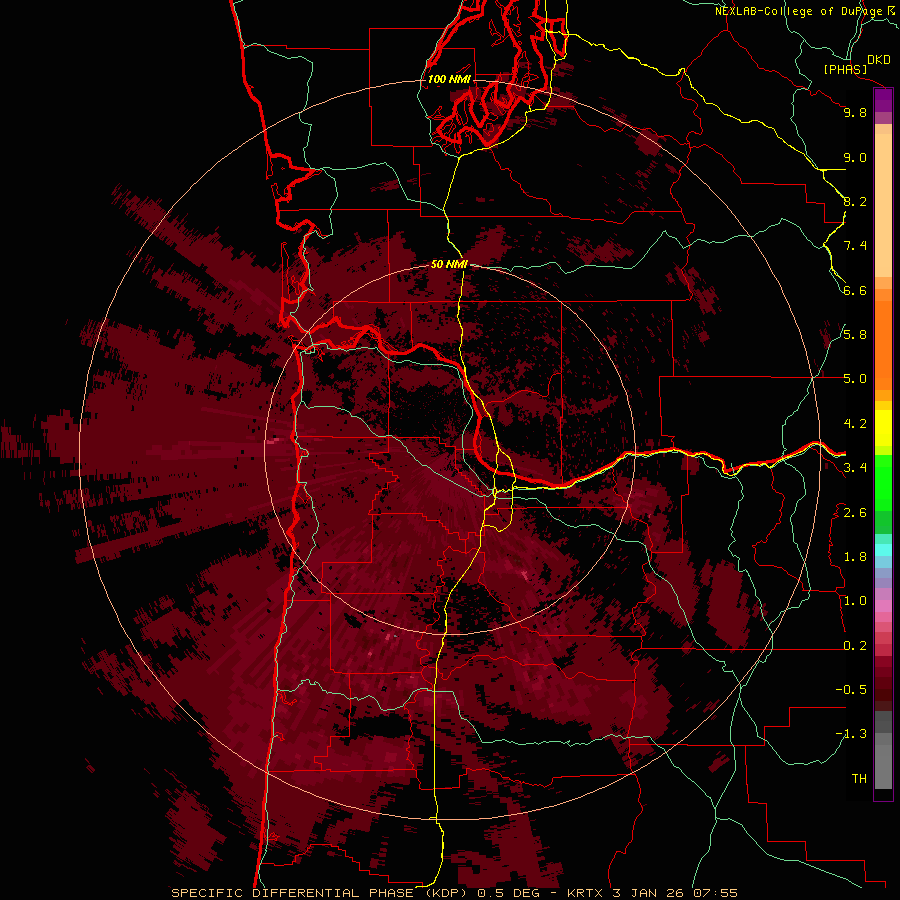Click the 1.0 scale value
Viewport: 900px width, 900px height.
[x=855, y=601]
